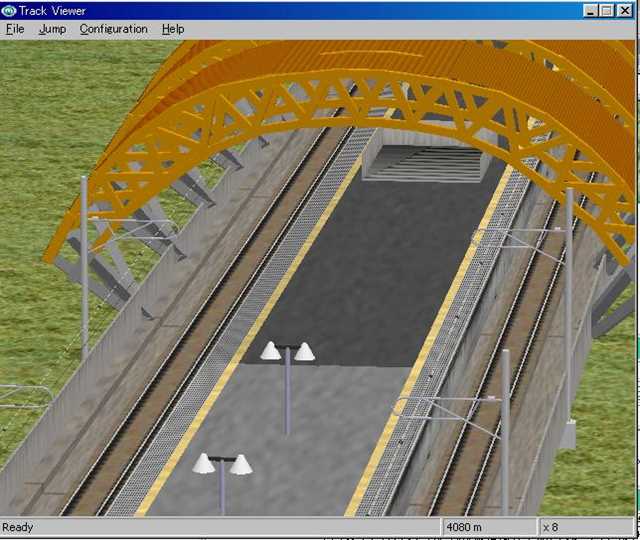Close the Track Viewer window
The height and width of the screenshot is (540, 640).
(627, 10)
